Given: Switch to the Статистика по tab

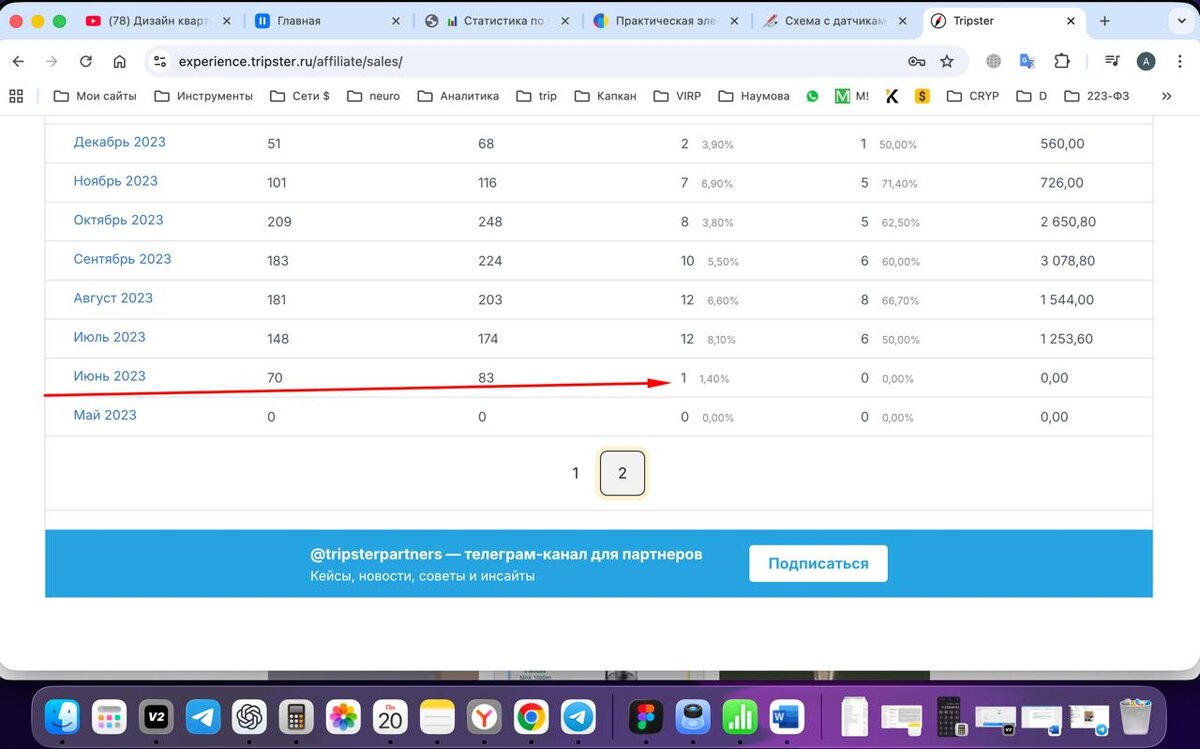Looking at the screenshot, I should pyautogui.click(x=498, y=21).
